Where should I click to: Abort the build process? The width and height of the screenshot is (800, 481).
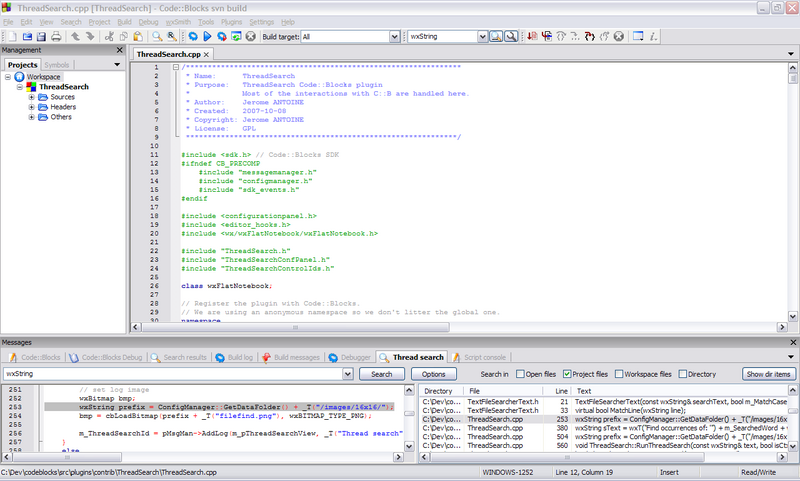[251, 36]
